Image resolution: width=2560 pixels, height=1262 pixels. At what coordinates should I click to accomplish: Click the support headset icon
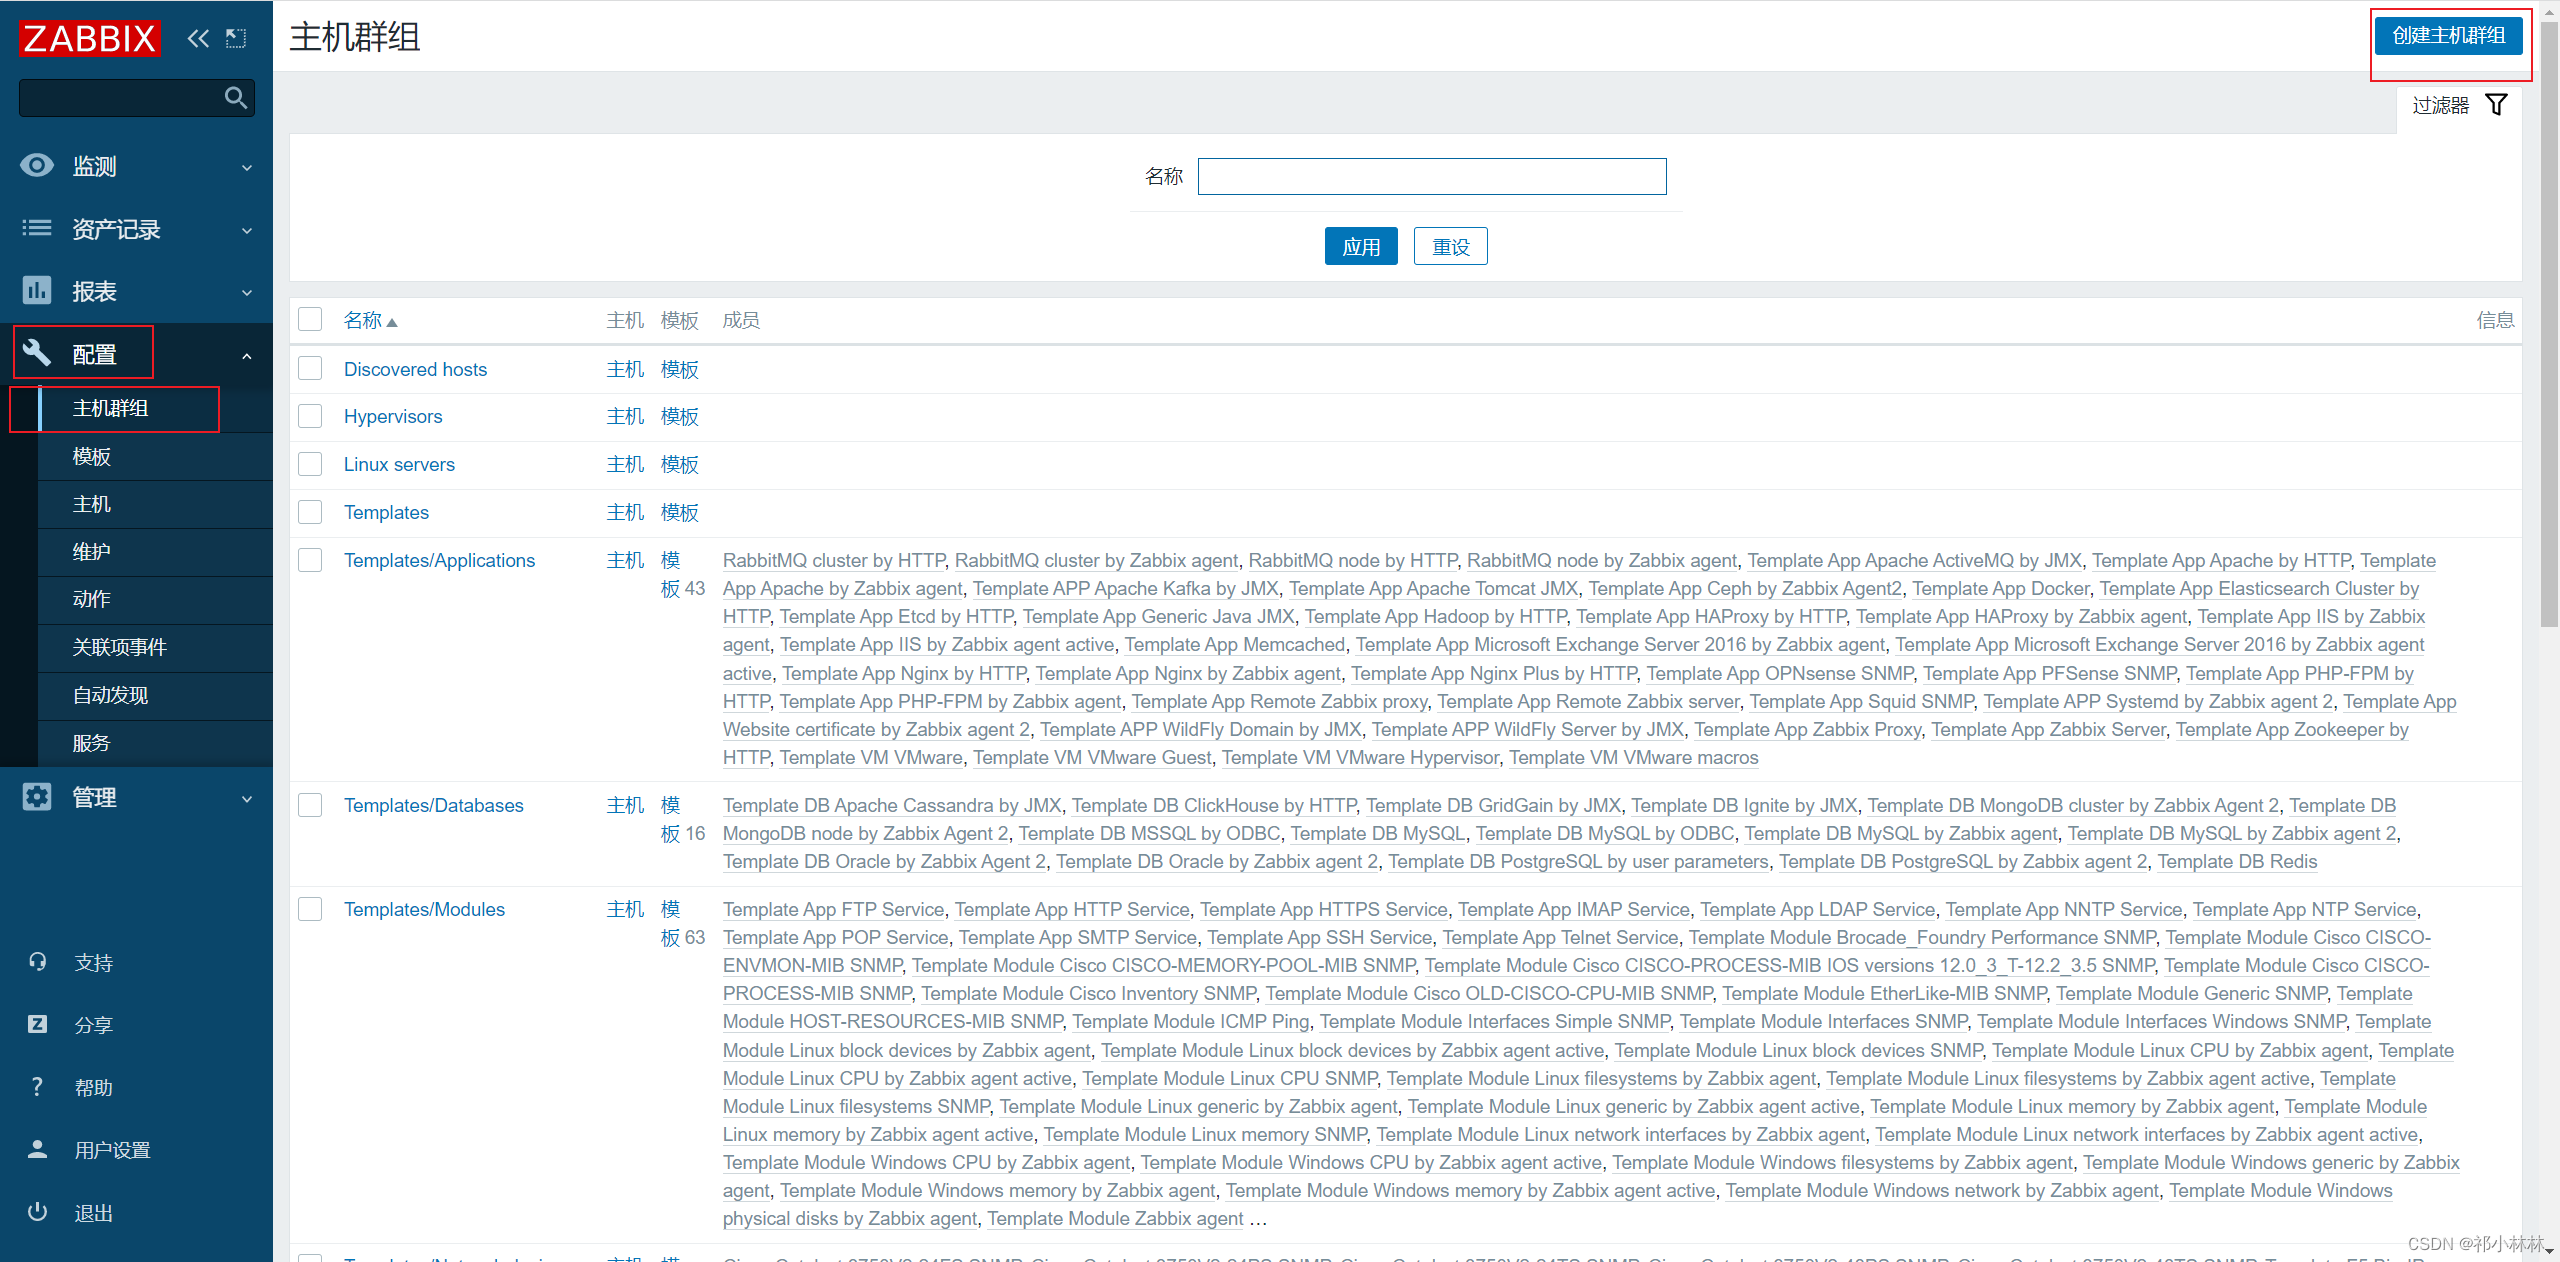(x=37, y=962)
